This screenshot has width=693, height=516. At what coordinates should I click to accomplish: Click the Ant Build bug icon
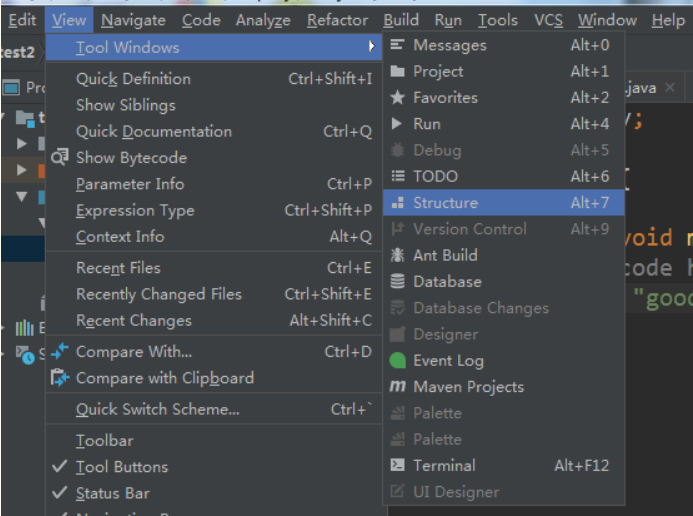(x=397, y=255)
